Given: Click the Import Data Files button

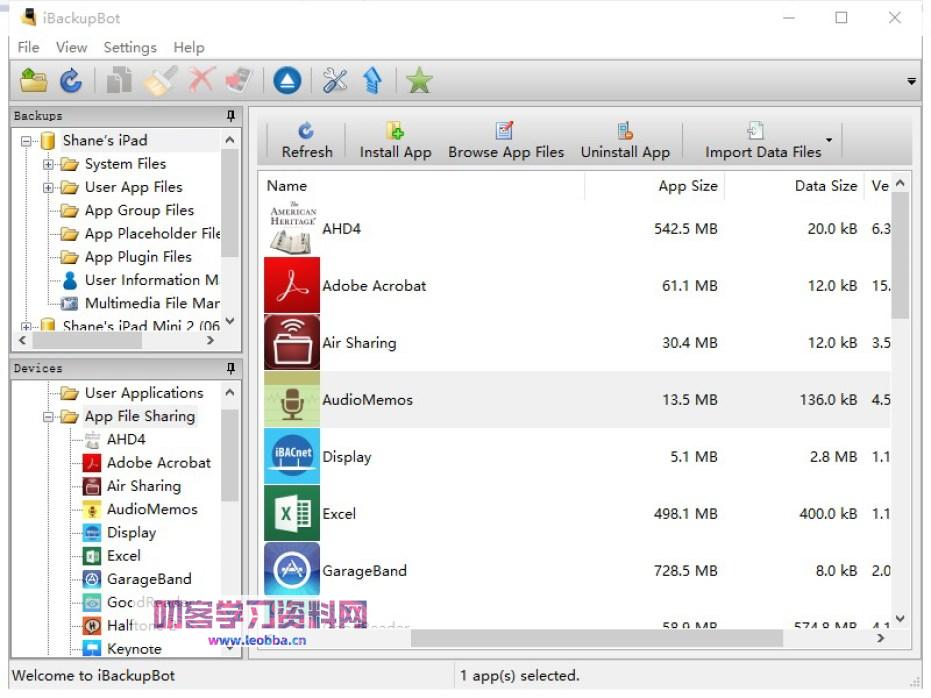Looking at the screenshot, I should point(763,141).
